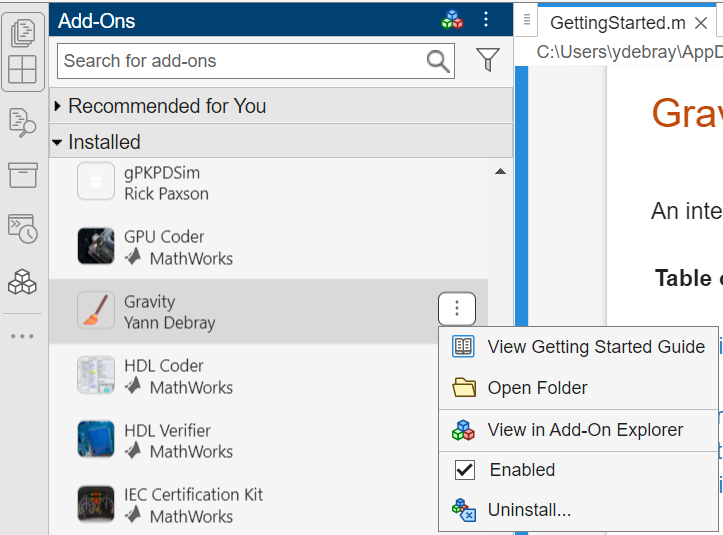Screen dimensions: 723x535
Task: Open the Add-Ons panel three-dot options menu
Action: 486,20
